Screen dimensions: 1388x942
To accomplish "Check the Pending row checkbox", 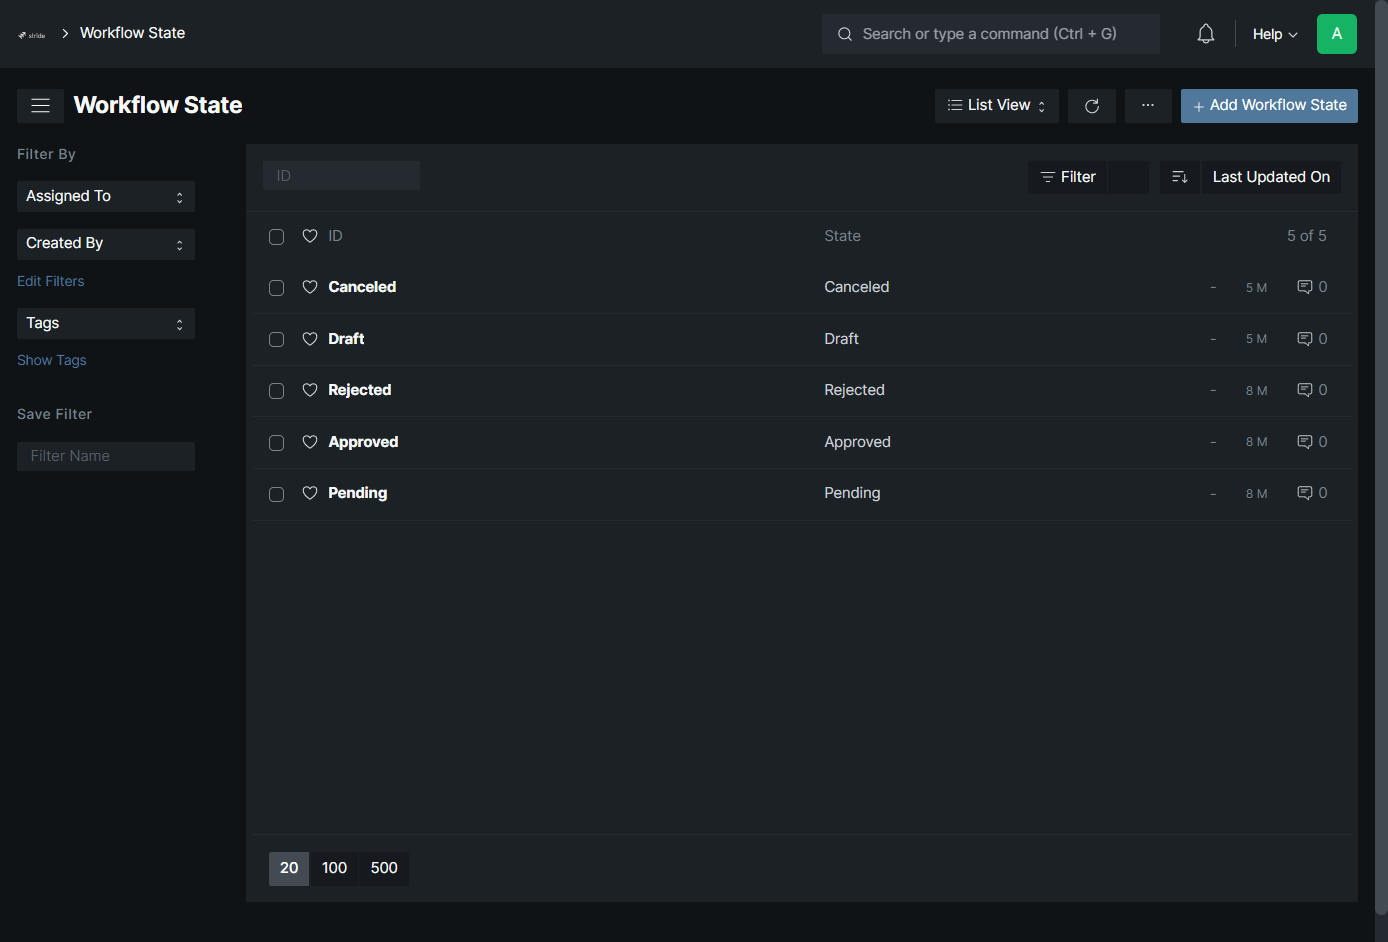I will pyautogui.click(x=277, y=494).
